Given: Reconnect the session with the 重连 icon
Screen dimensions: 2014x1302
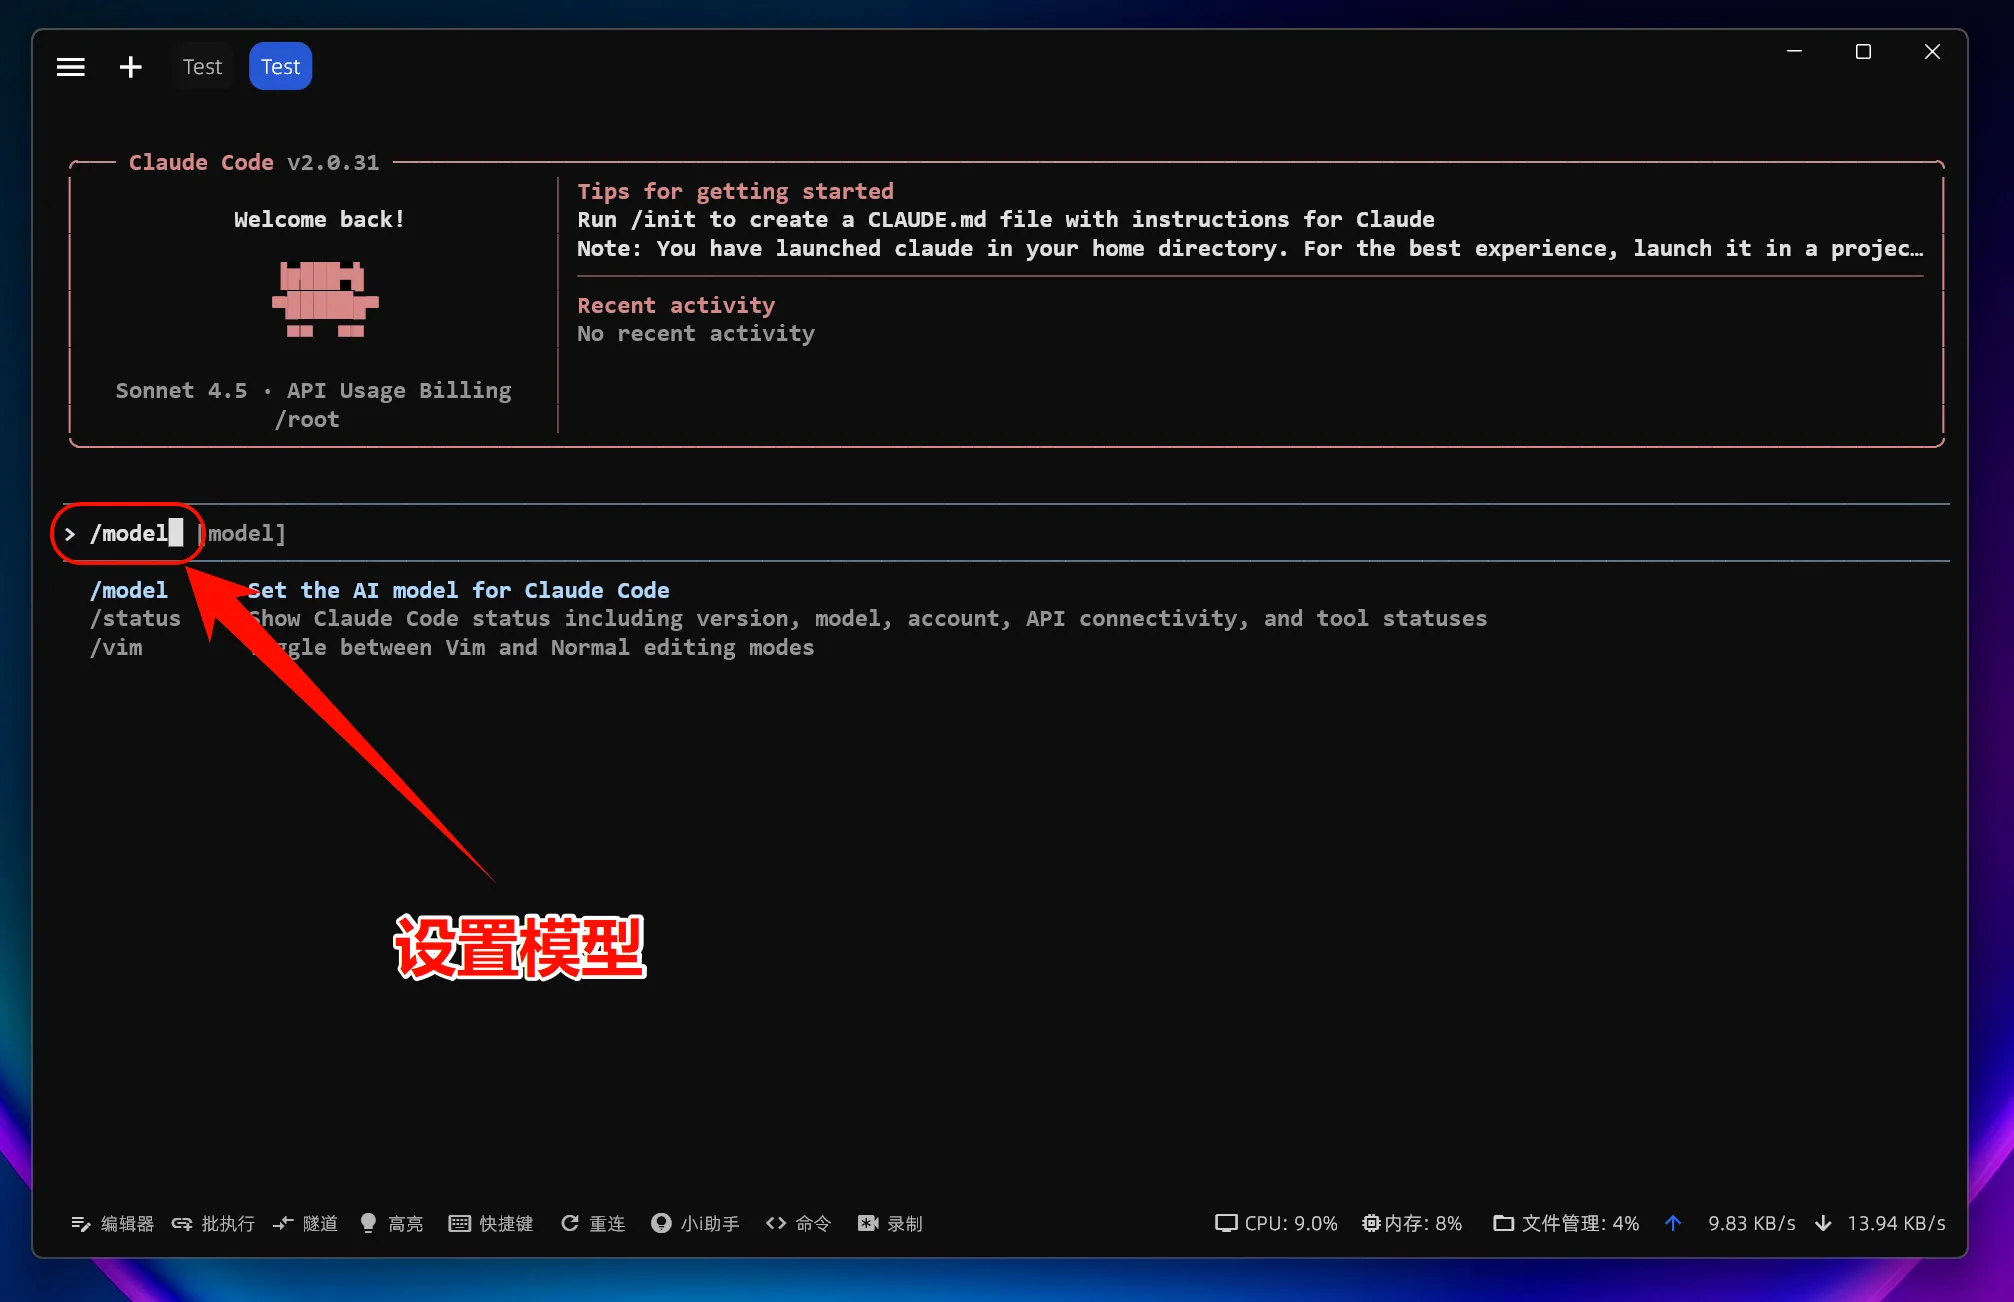Looking at the screenshot, I should tap(592, 1223).
